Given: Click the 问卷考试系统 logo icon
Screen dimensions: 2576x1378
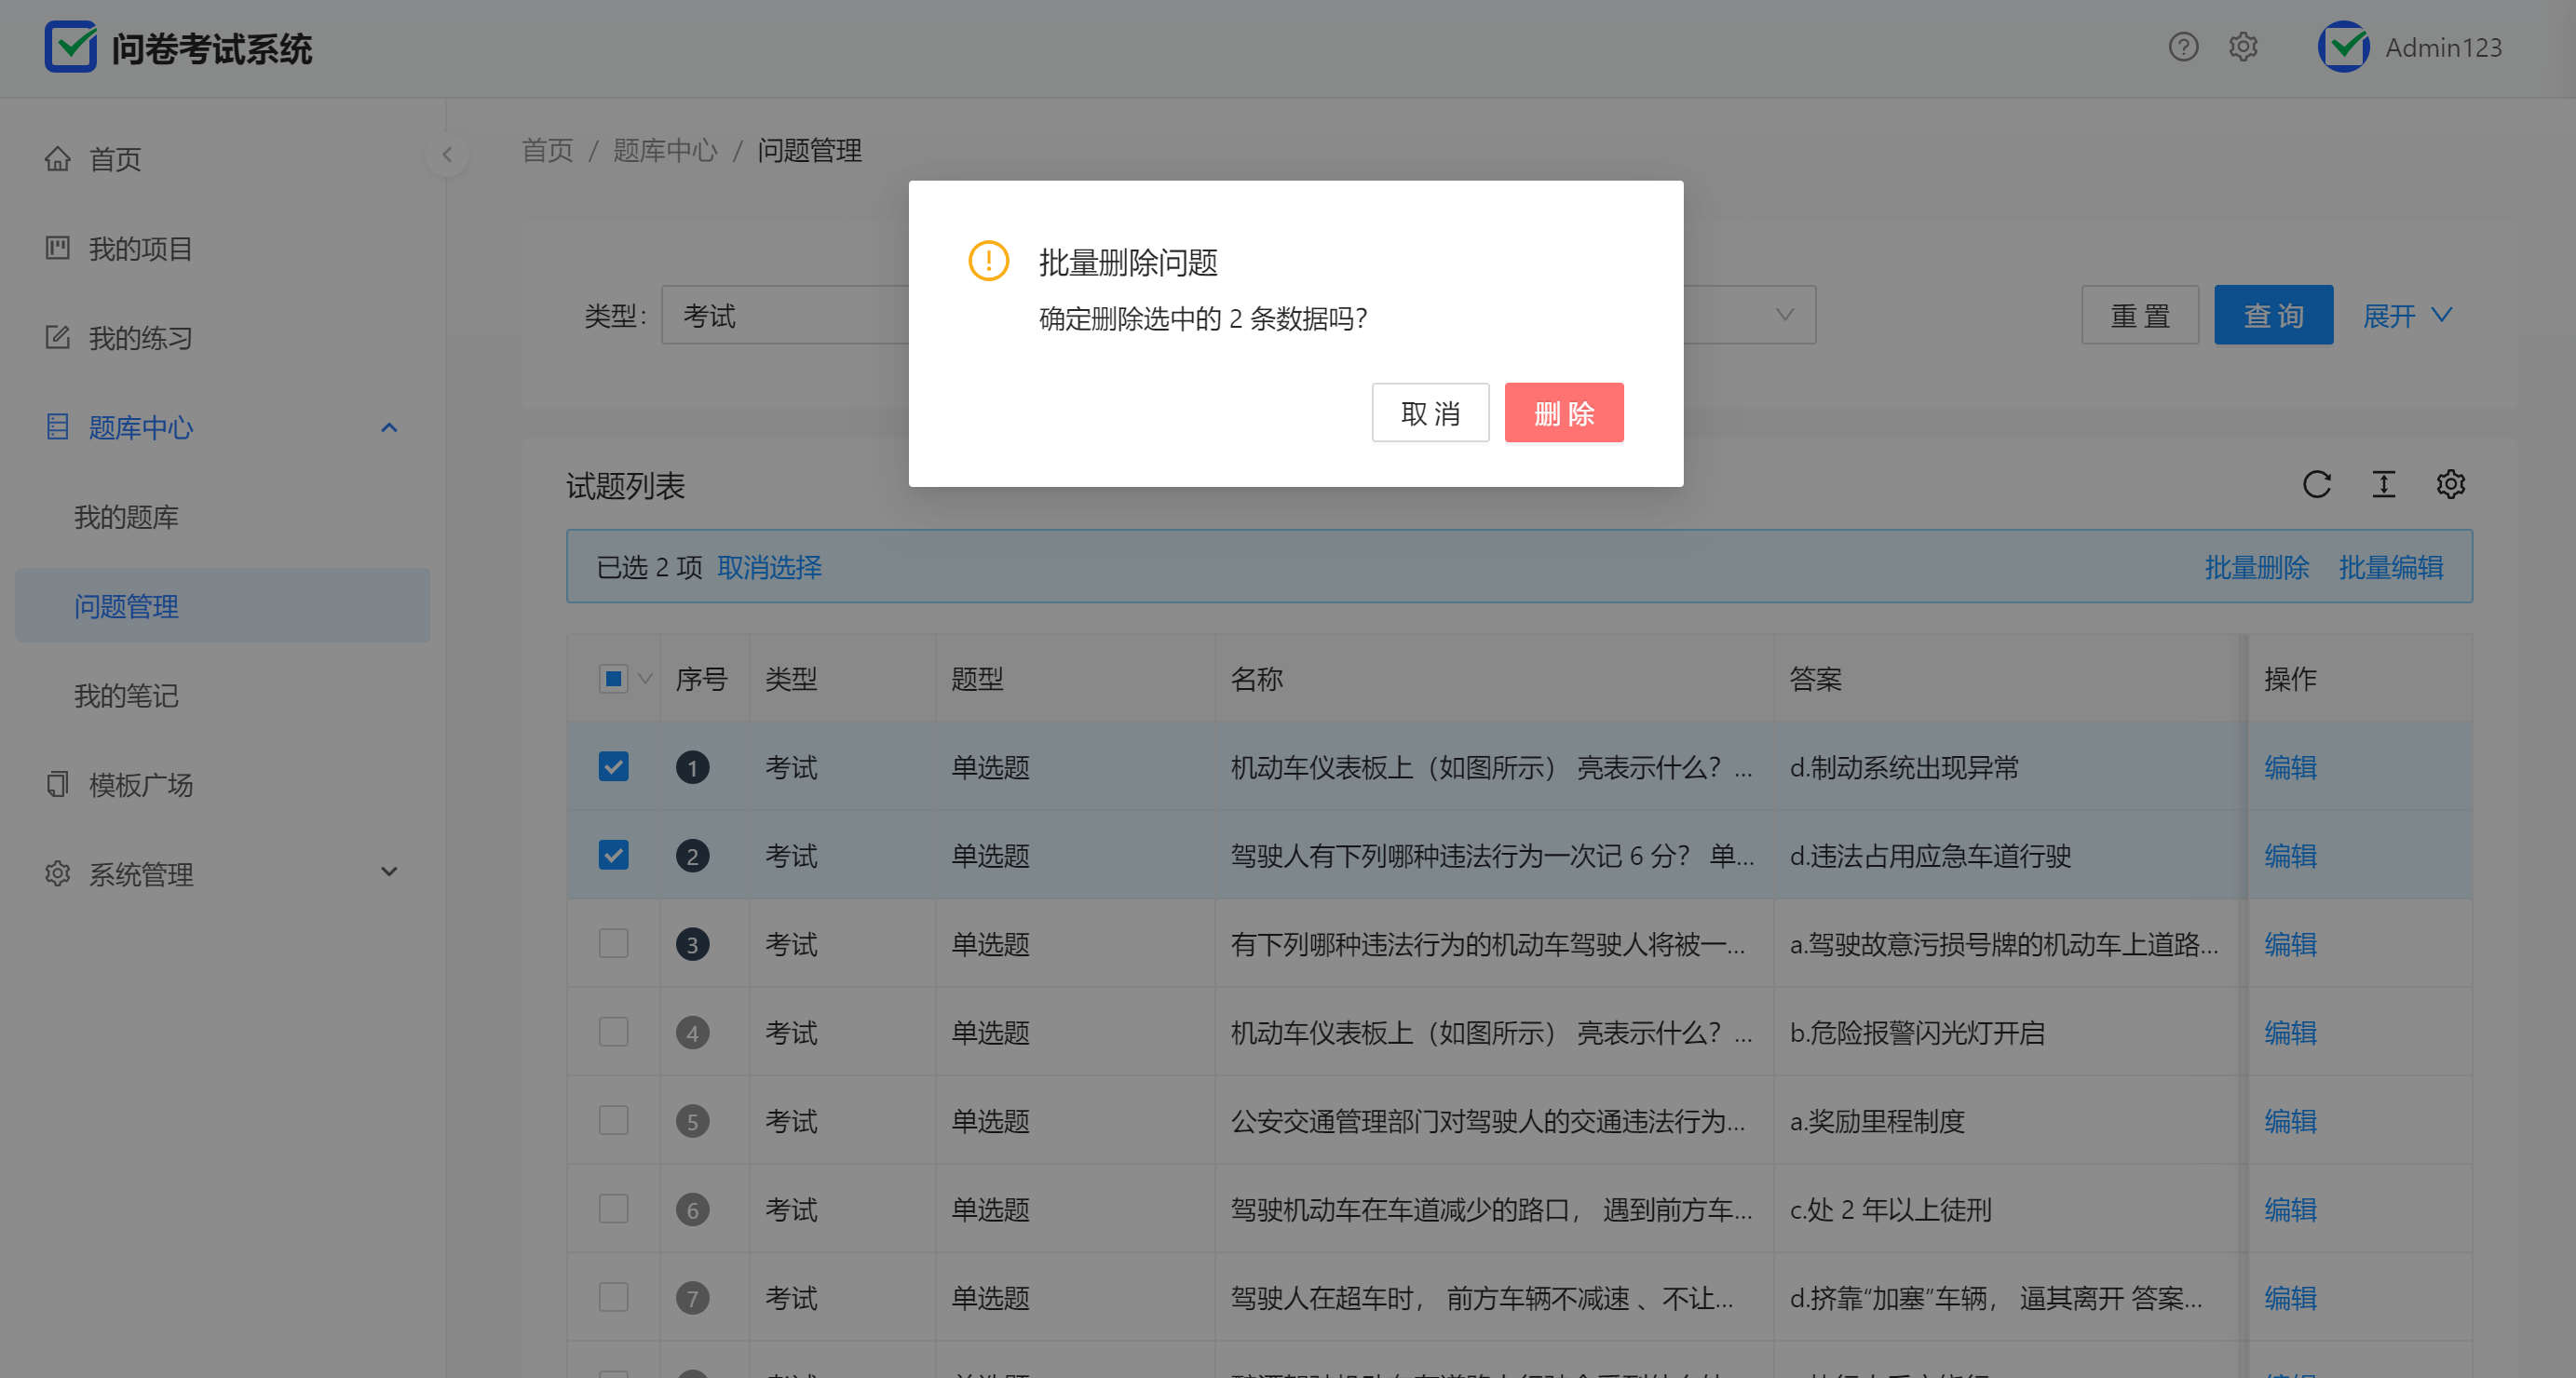Looking at the screenshot, I should point(70,47).
